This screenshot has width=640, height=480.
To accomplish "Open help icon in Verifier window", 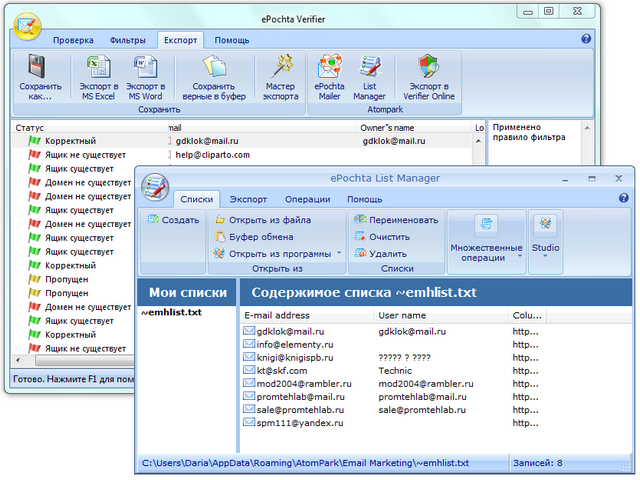I will 586,39.
